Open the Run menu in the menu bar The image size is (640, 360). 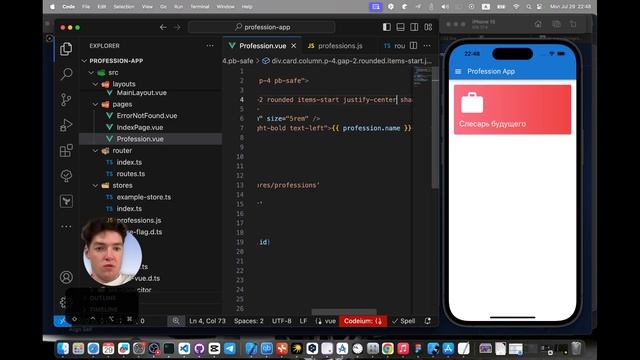tap(178, 7)
